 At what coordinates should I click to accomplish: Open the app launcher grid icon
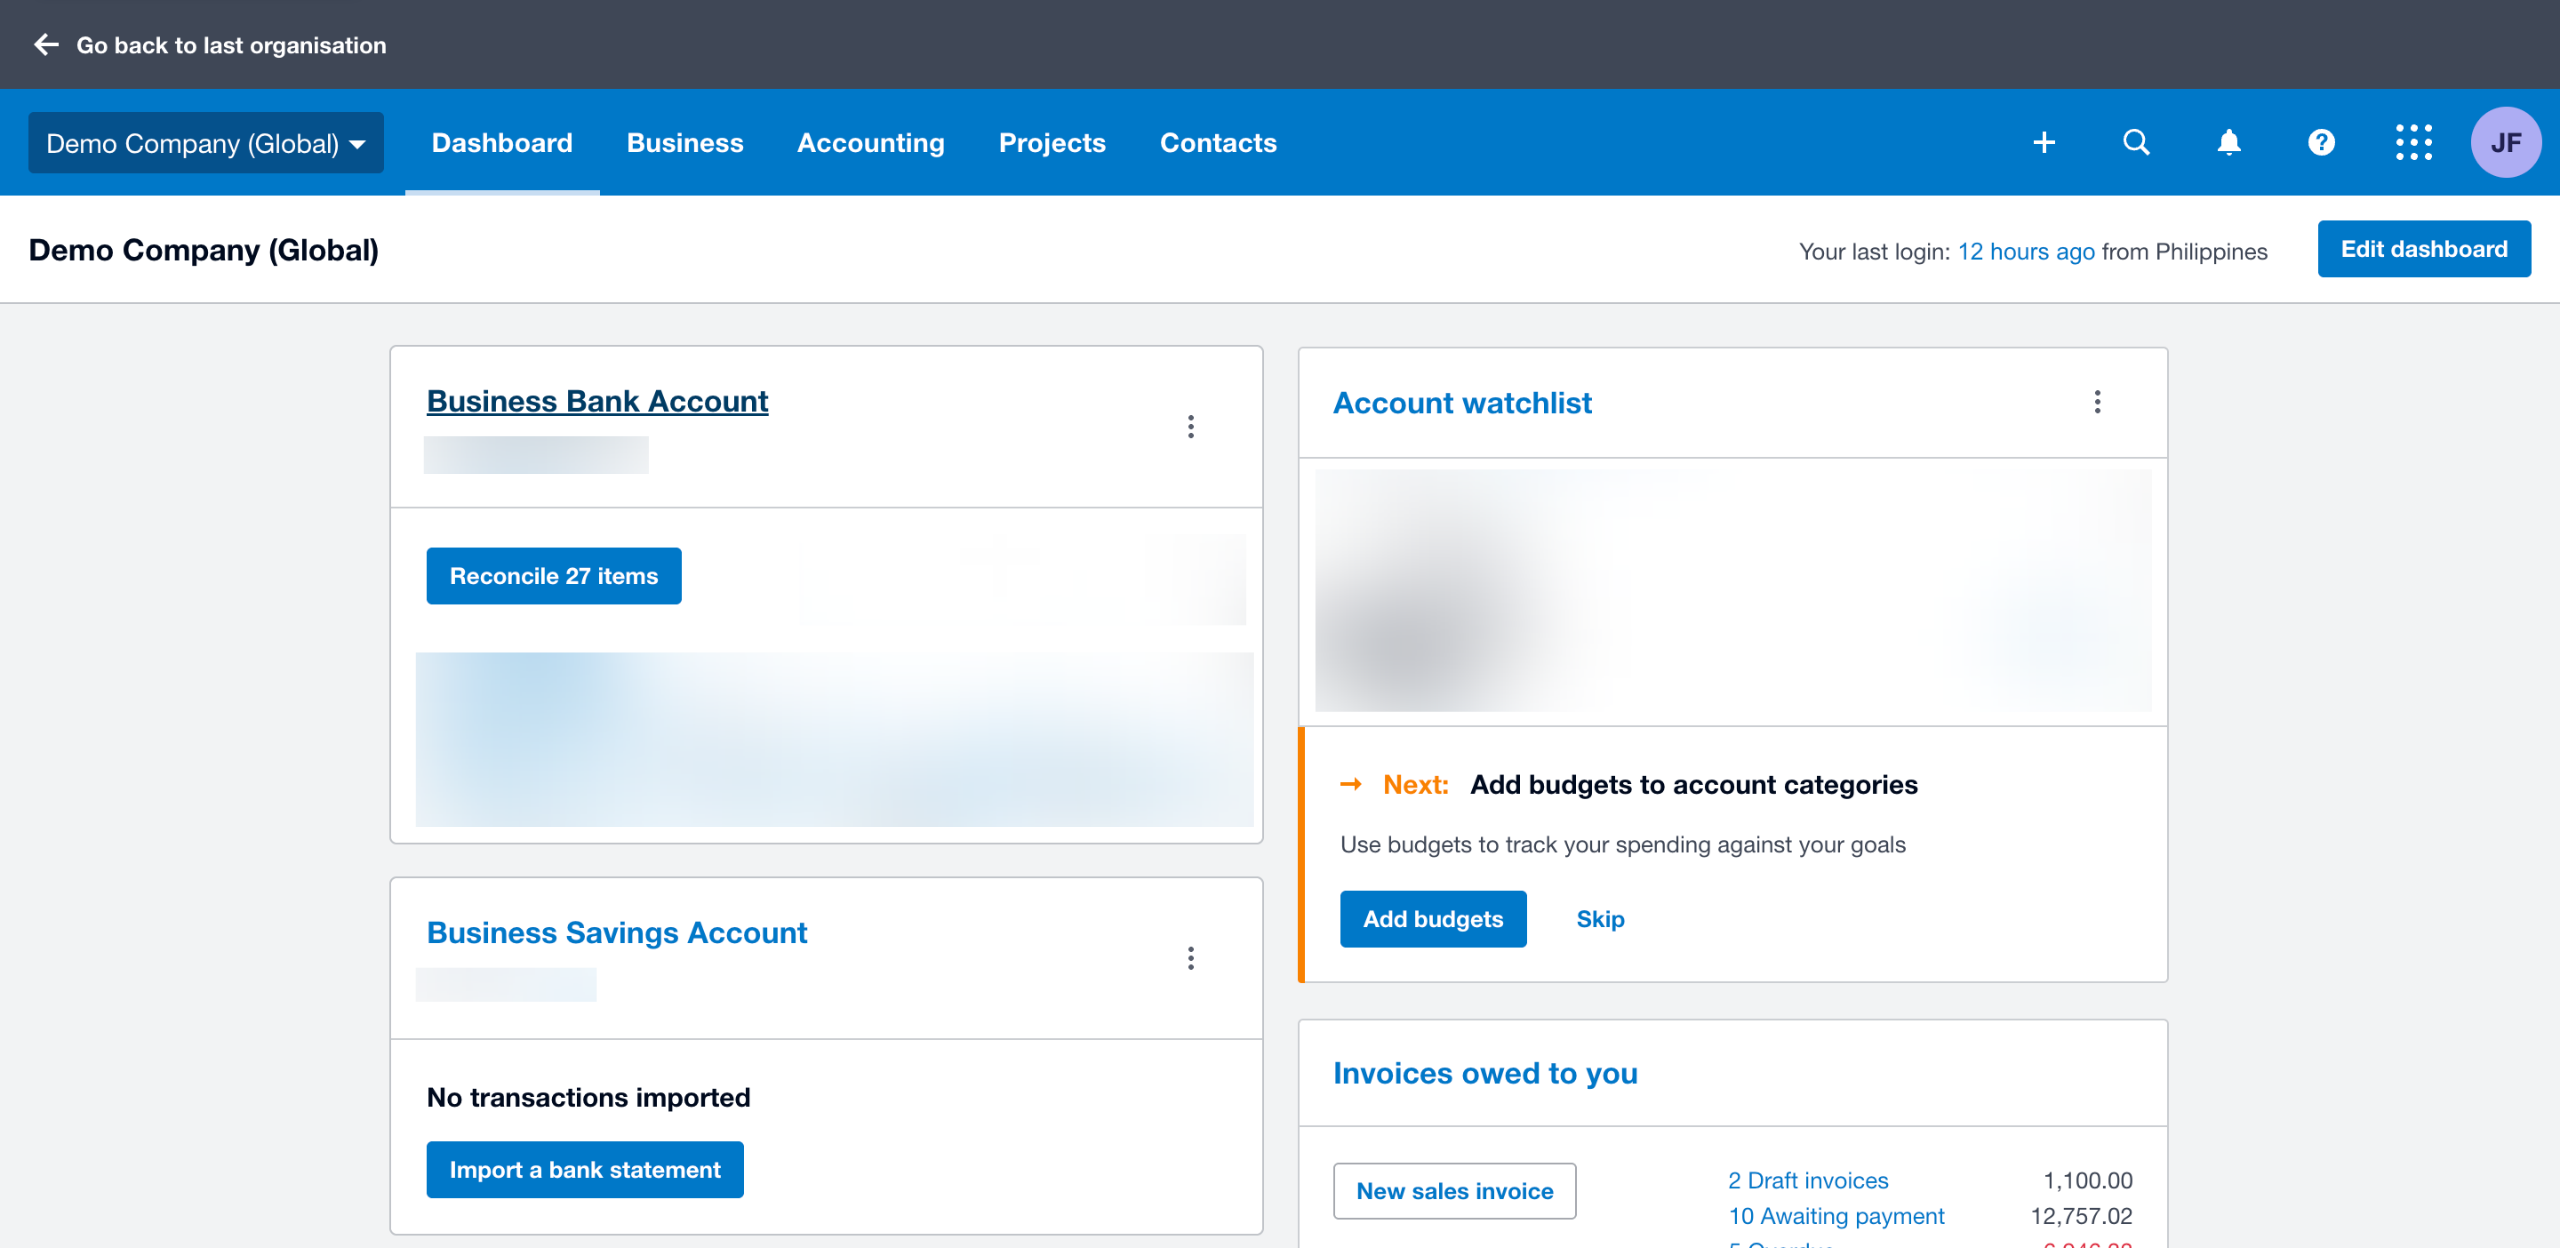[2413, 143]
